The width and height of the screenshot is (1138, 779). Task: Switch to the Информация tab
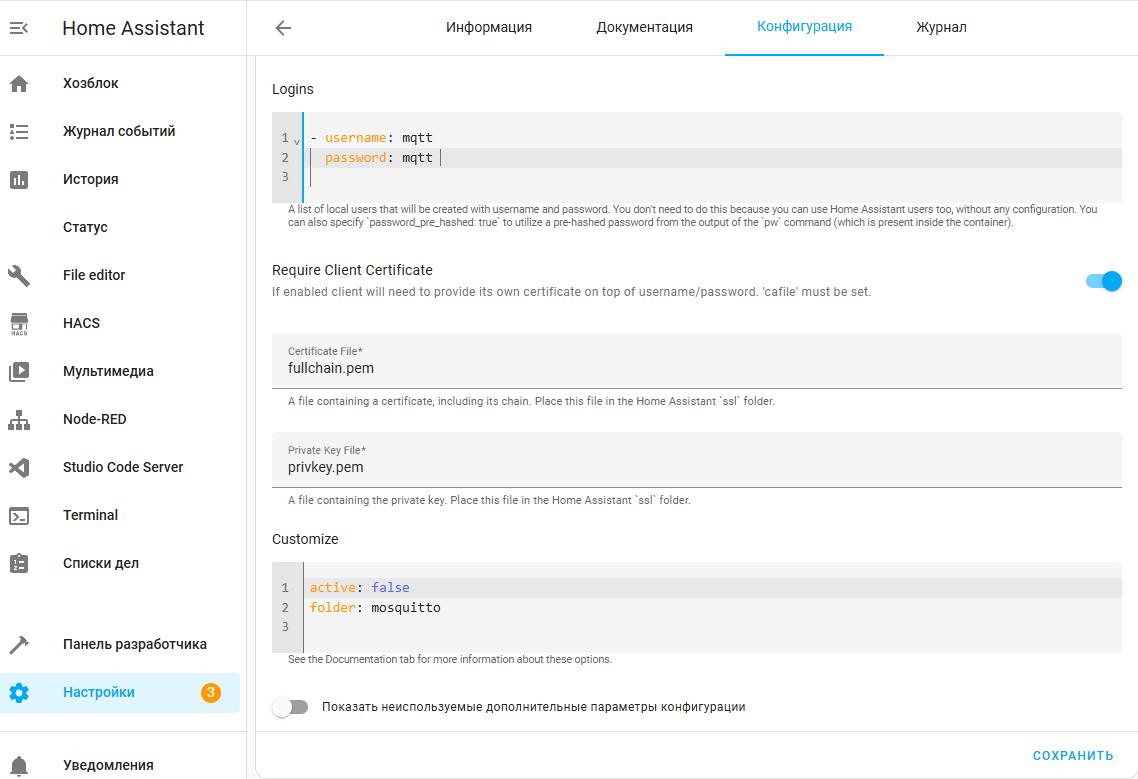coord(489,28)
